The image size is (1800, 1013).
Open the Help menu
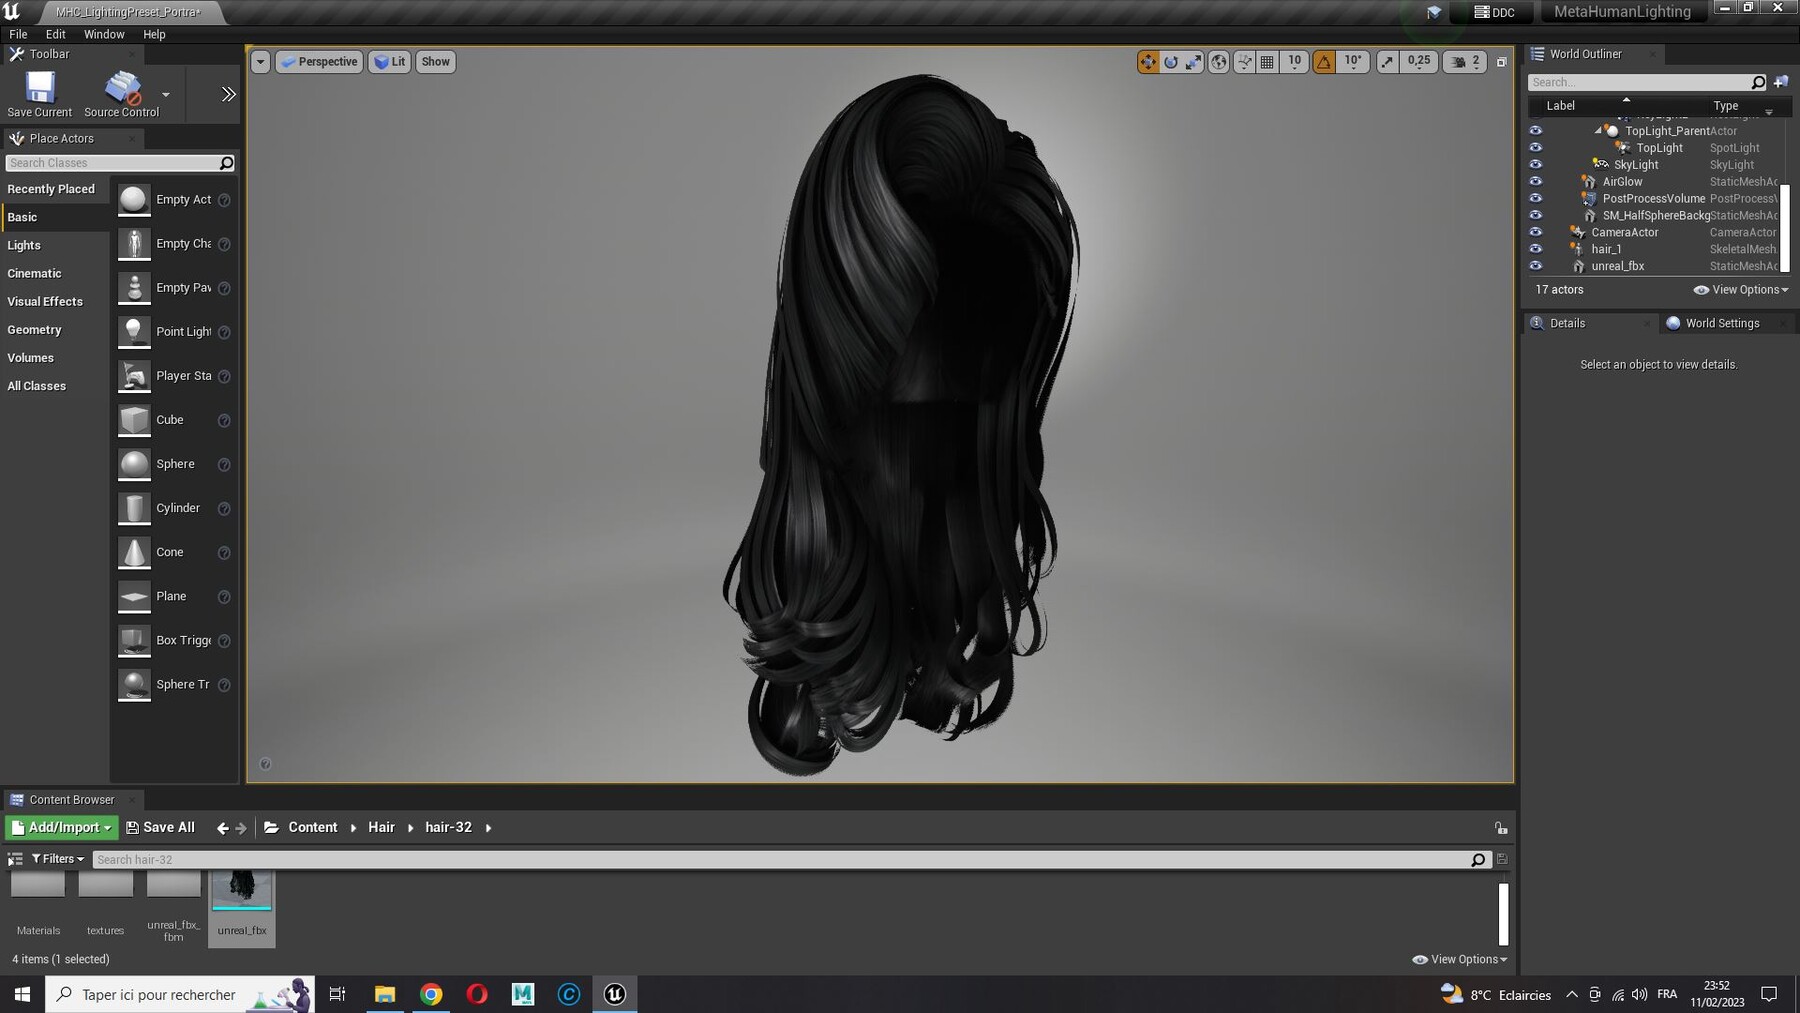click(154, 34)
